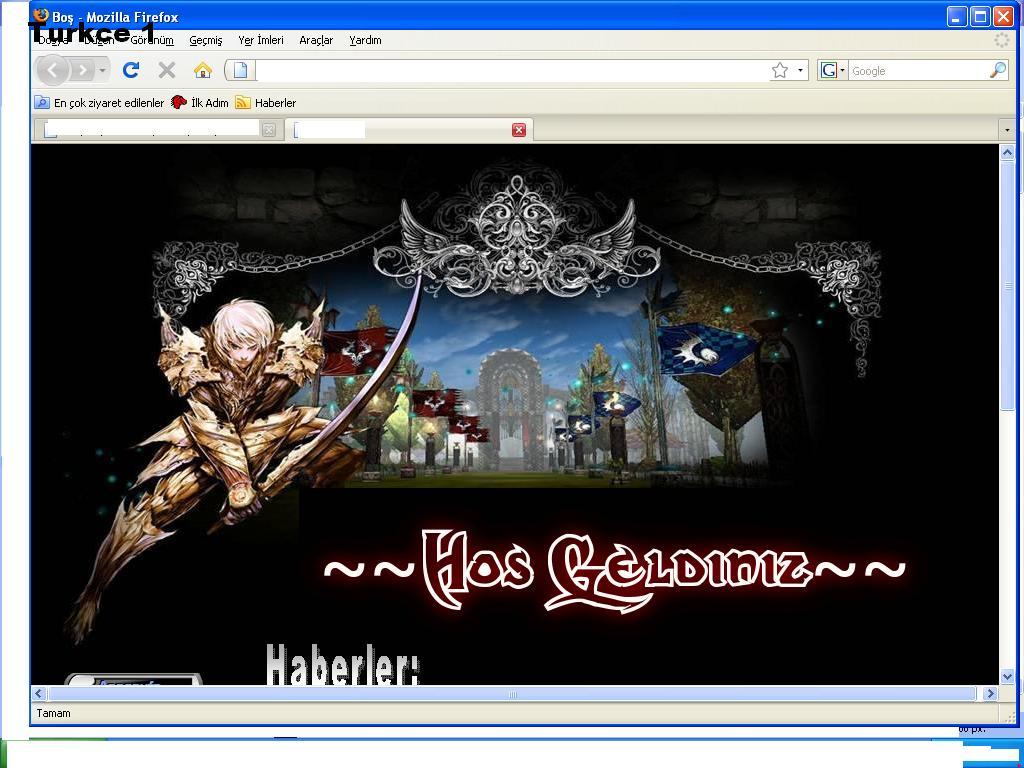Click the Google search input box
This screenshot has width=1024, height=768.
918,71
